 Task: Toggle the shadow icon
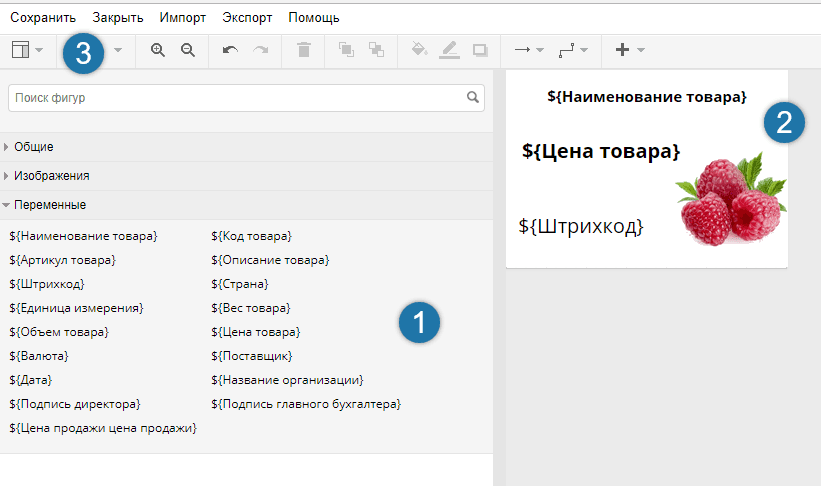(x=480, y=50)
